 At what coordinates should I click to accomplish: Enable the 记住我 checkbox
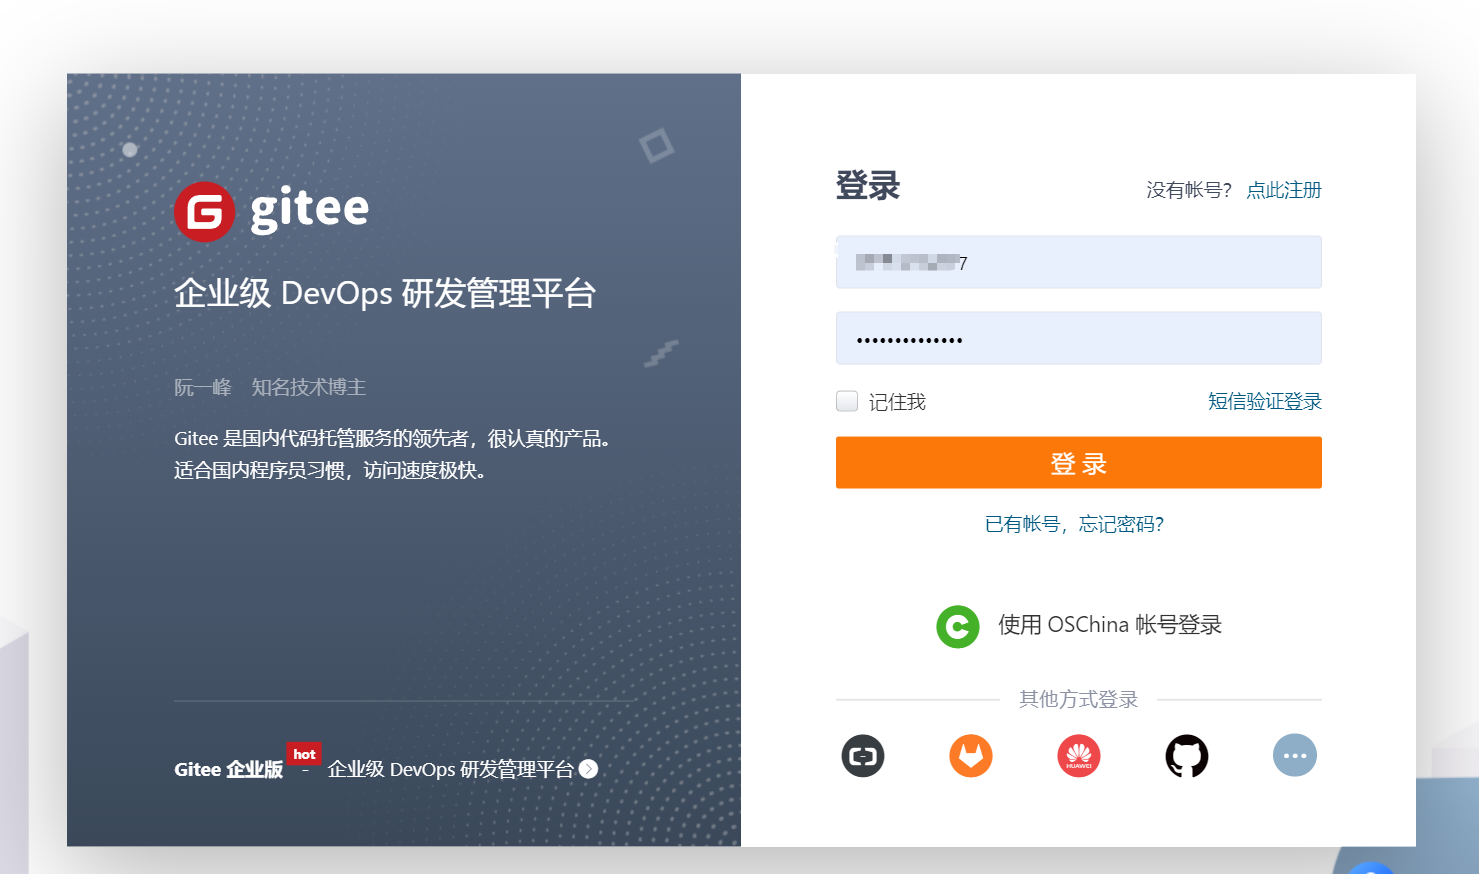coord(847,401)
